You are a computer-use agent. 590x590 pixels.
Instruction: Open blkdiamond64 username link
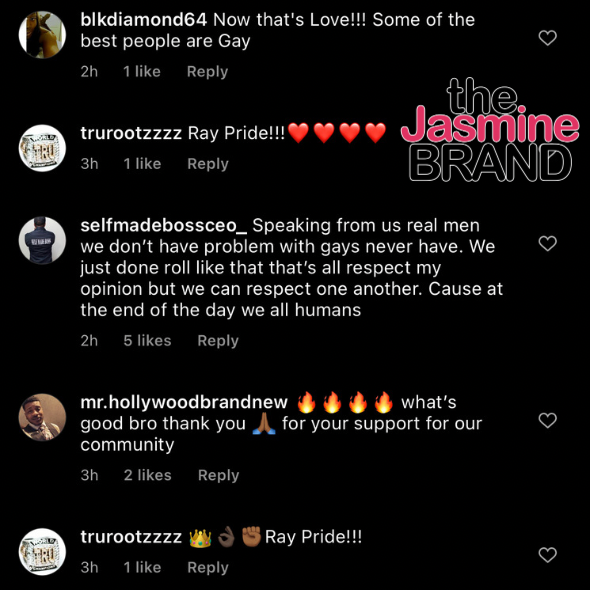pyautogui.click(x=143, y=20)
